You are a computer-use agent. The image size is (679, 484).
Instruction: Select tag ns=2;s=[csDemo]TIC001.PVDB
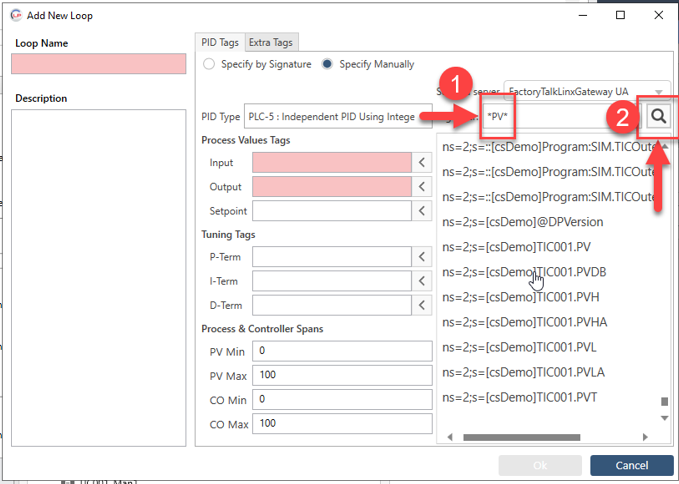[x=524, y=272]
